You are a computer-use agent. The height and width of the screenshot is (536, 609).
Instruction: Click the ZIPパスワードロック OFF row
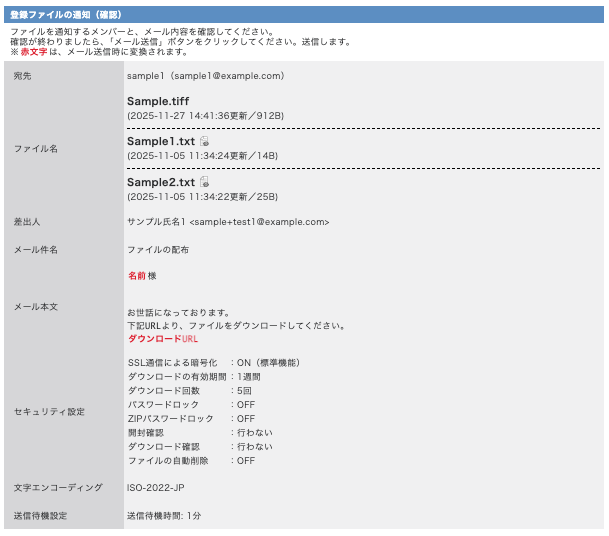click(x=191, y=419)
